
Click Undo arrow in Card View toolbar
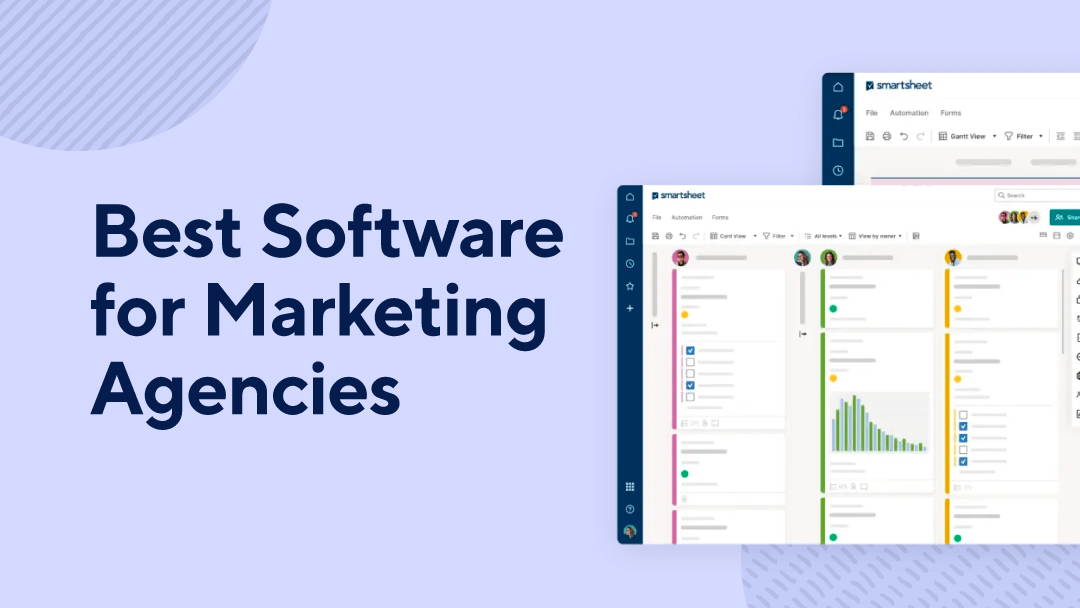683,236
